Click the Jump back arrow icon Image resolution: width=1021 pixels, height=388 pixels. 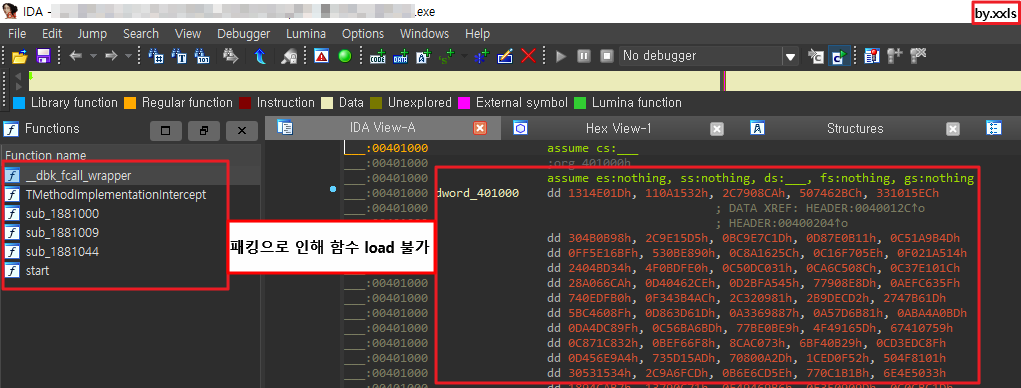click(75, 56)
